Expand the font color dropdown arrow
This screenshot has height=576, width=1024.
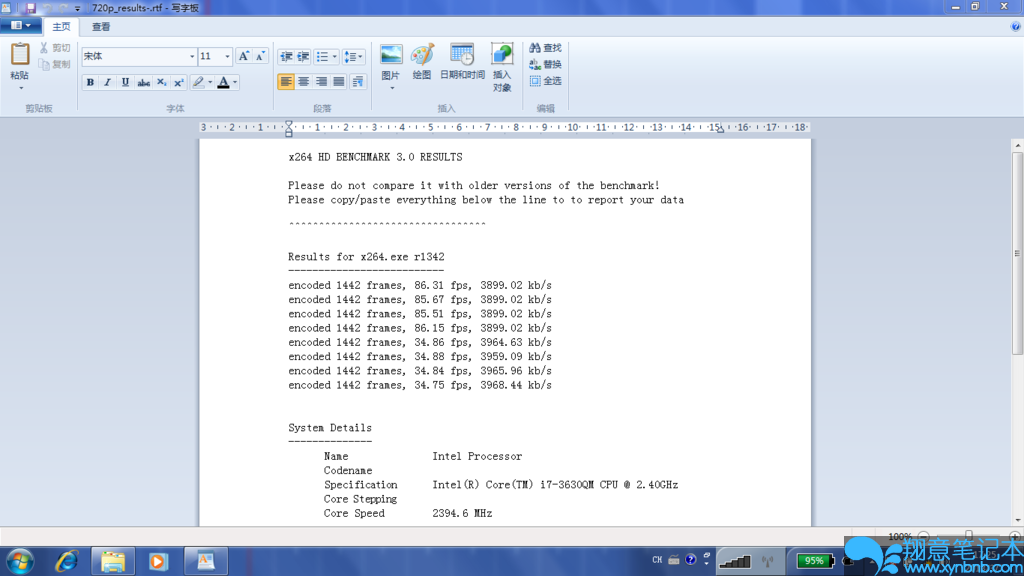point(235,82)
